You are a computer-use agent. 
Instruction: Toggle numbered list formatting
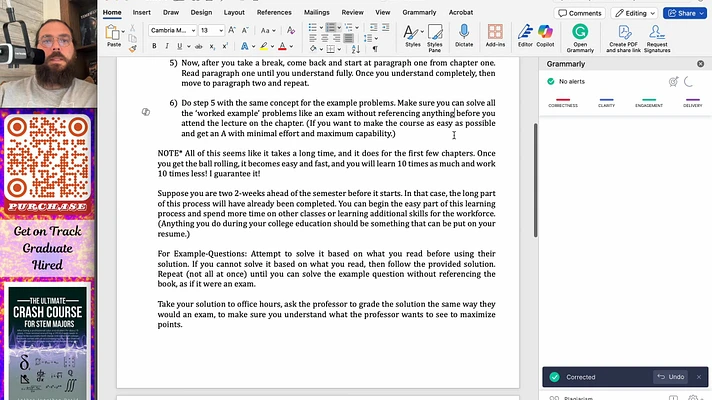pyautogui.click(x=331, y=28)
